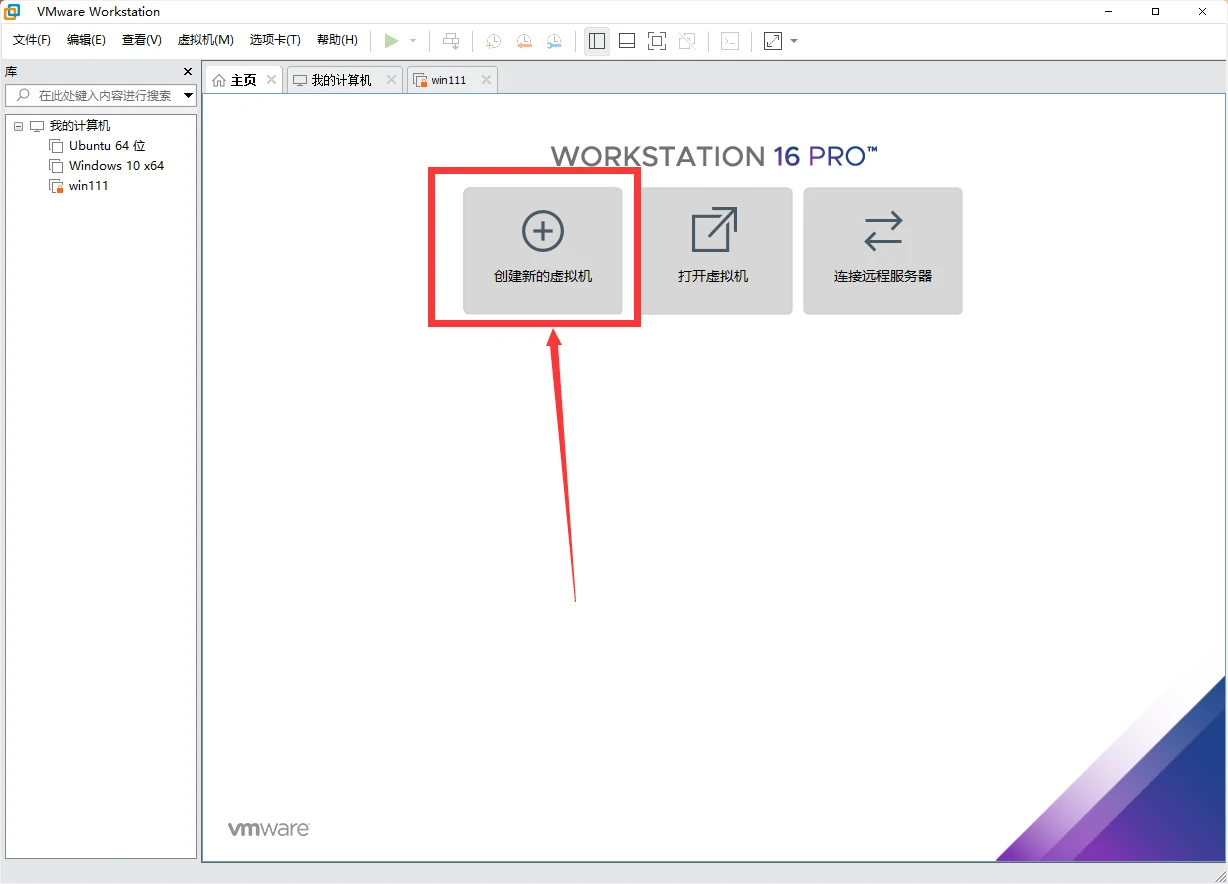Close the win111 tab

click(x=486, y=80)
